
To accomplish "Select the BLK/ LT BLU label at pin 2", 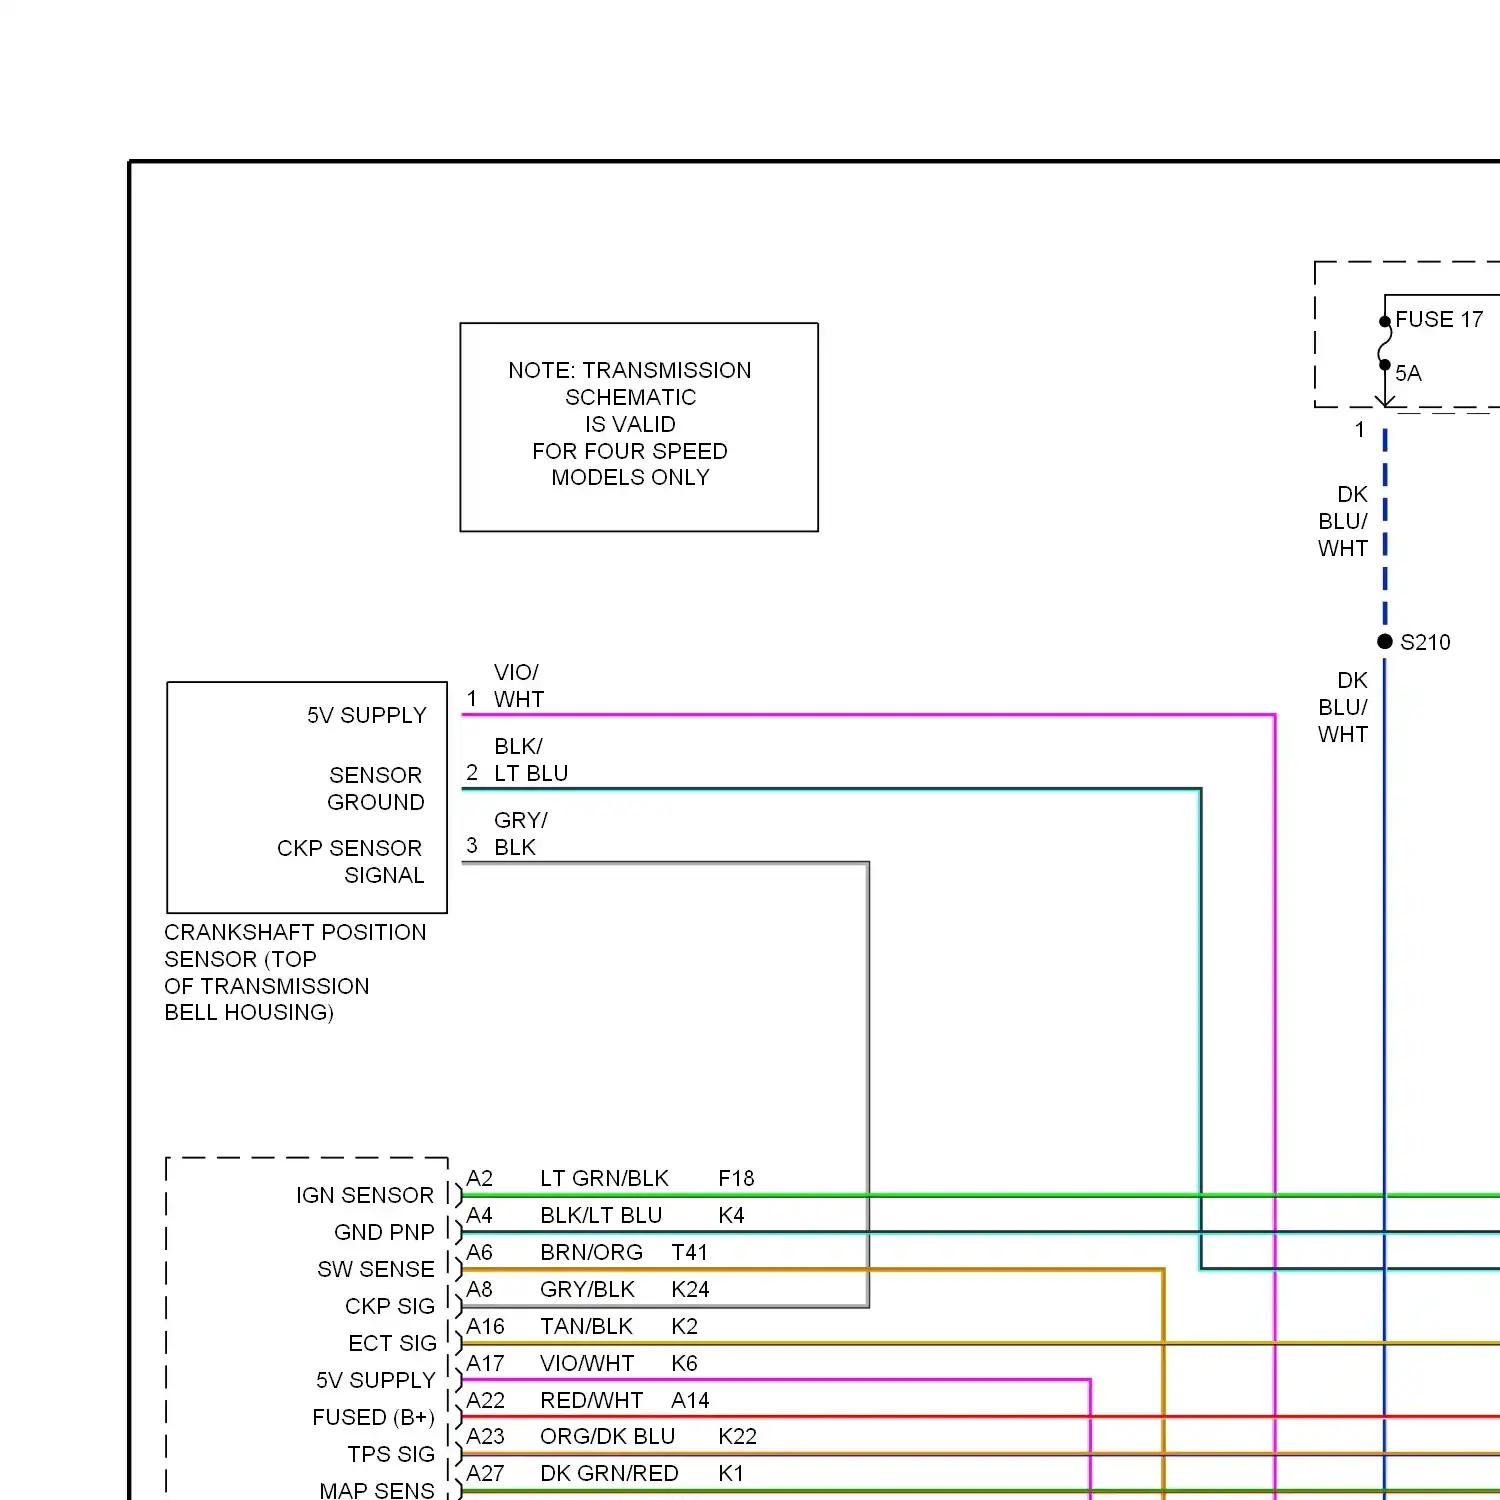I will (x=531, y=760).
